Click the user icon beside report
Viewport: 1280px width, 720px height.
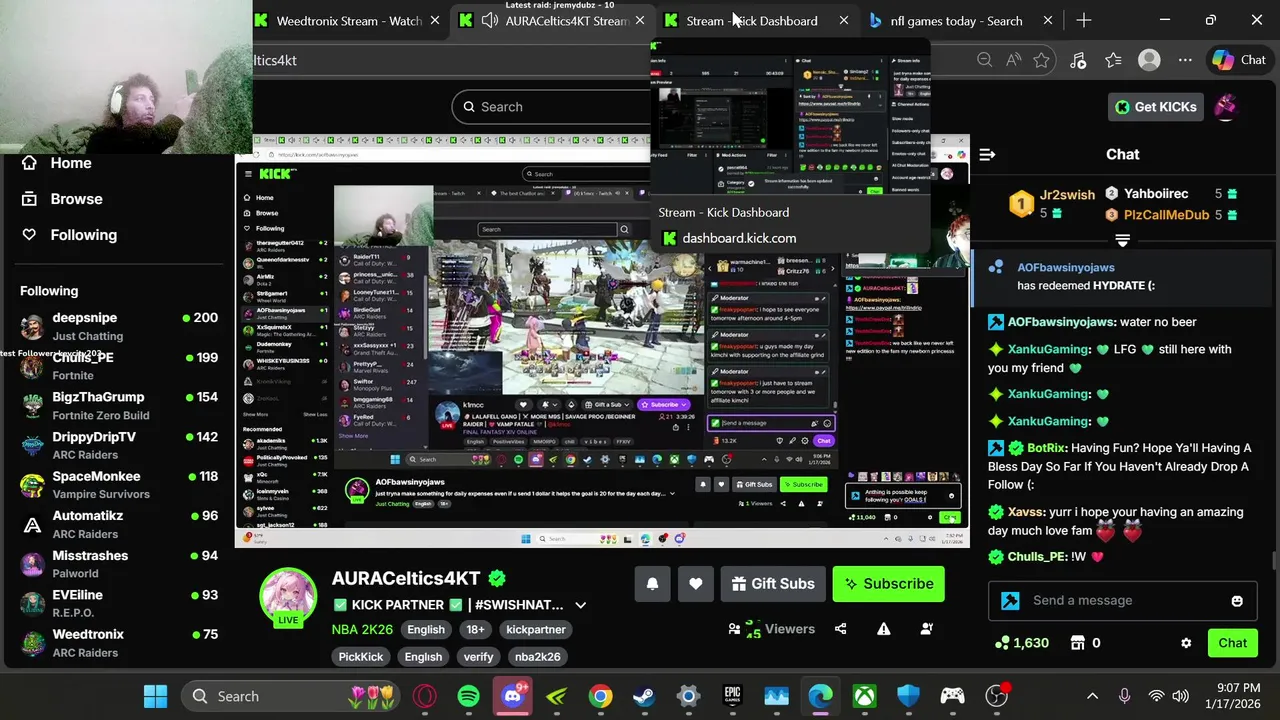point(926,629)
